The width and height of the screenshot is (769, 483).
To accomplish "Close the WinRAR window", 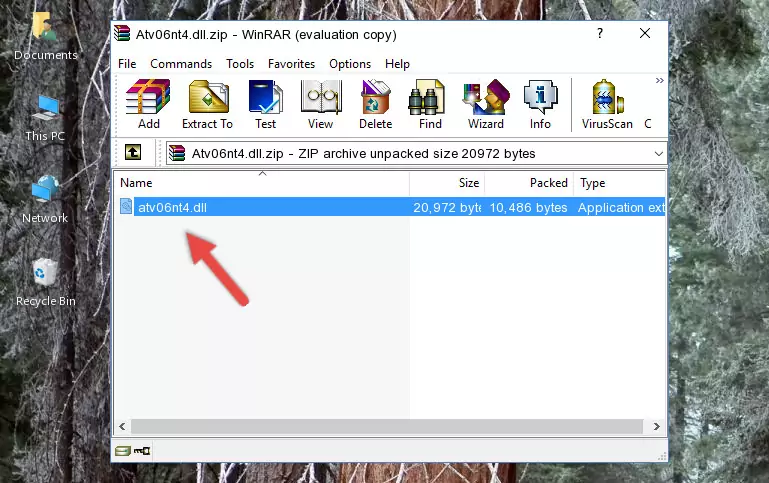I will click(x=645, y=33).
